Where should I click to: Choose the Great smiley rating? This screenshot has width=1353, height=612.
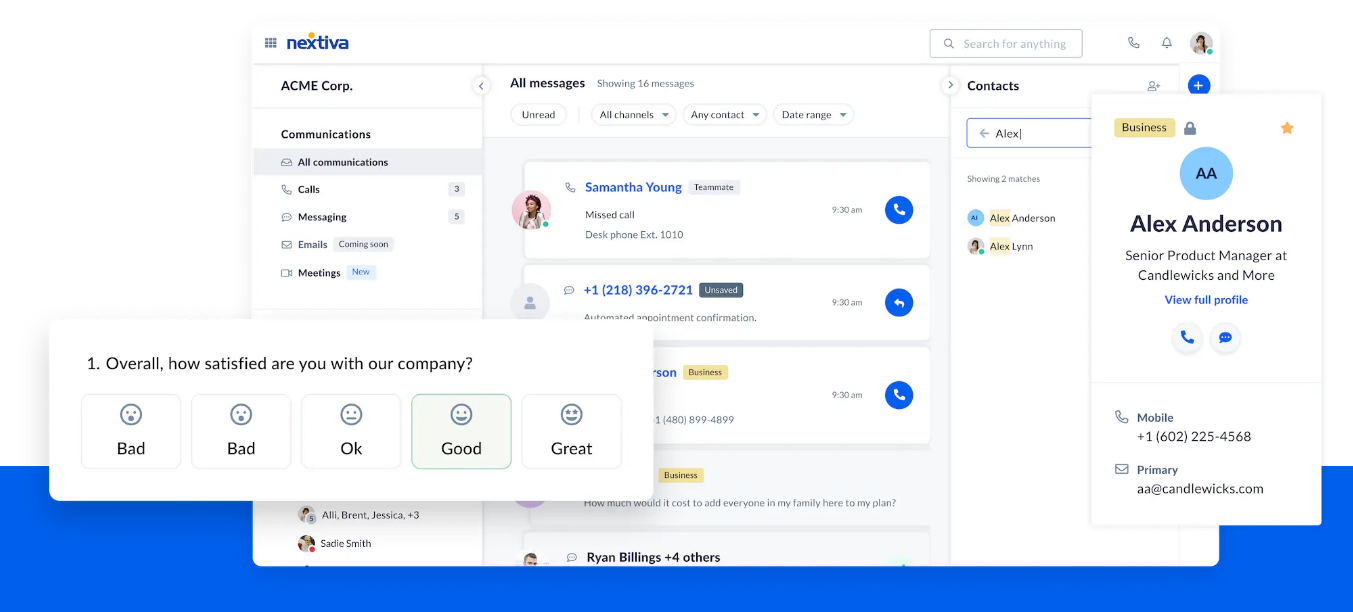coord(571,431)
